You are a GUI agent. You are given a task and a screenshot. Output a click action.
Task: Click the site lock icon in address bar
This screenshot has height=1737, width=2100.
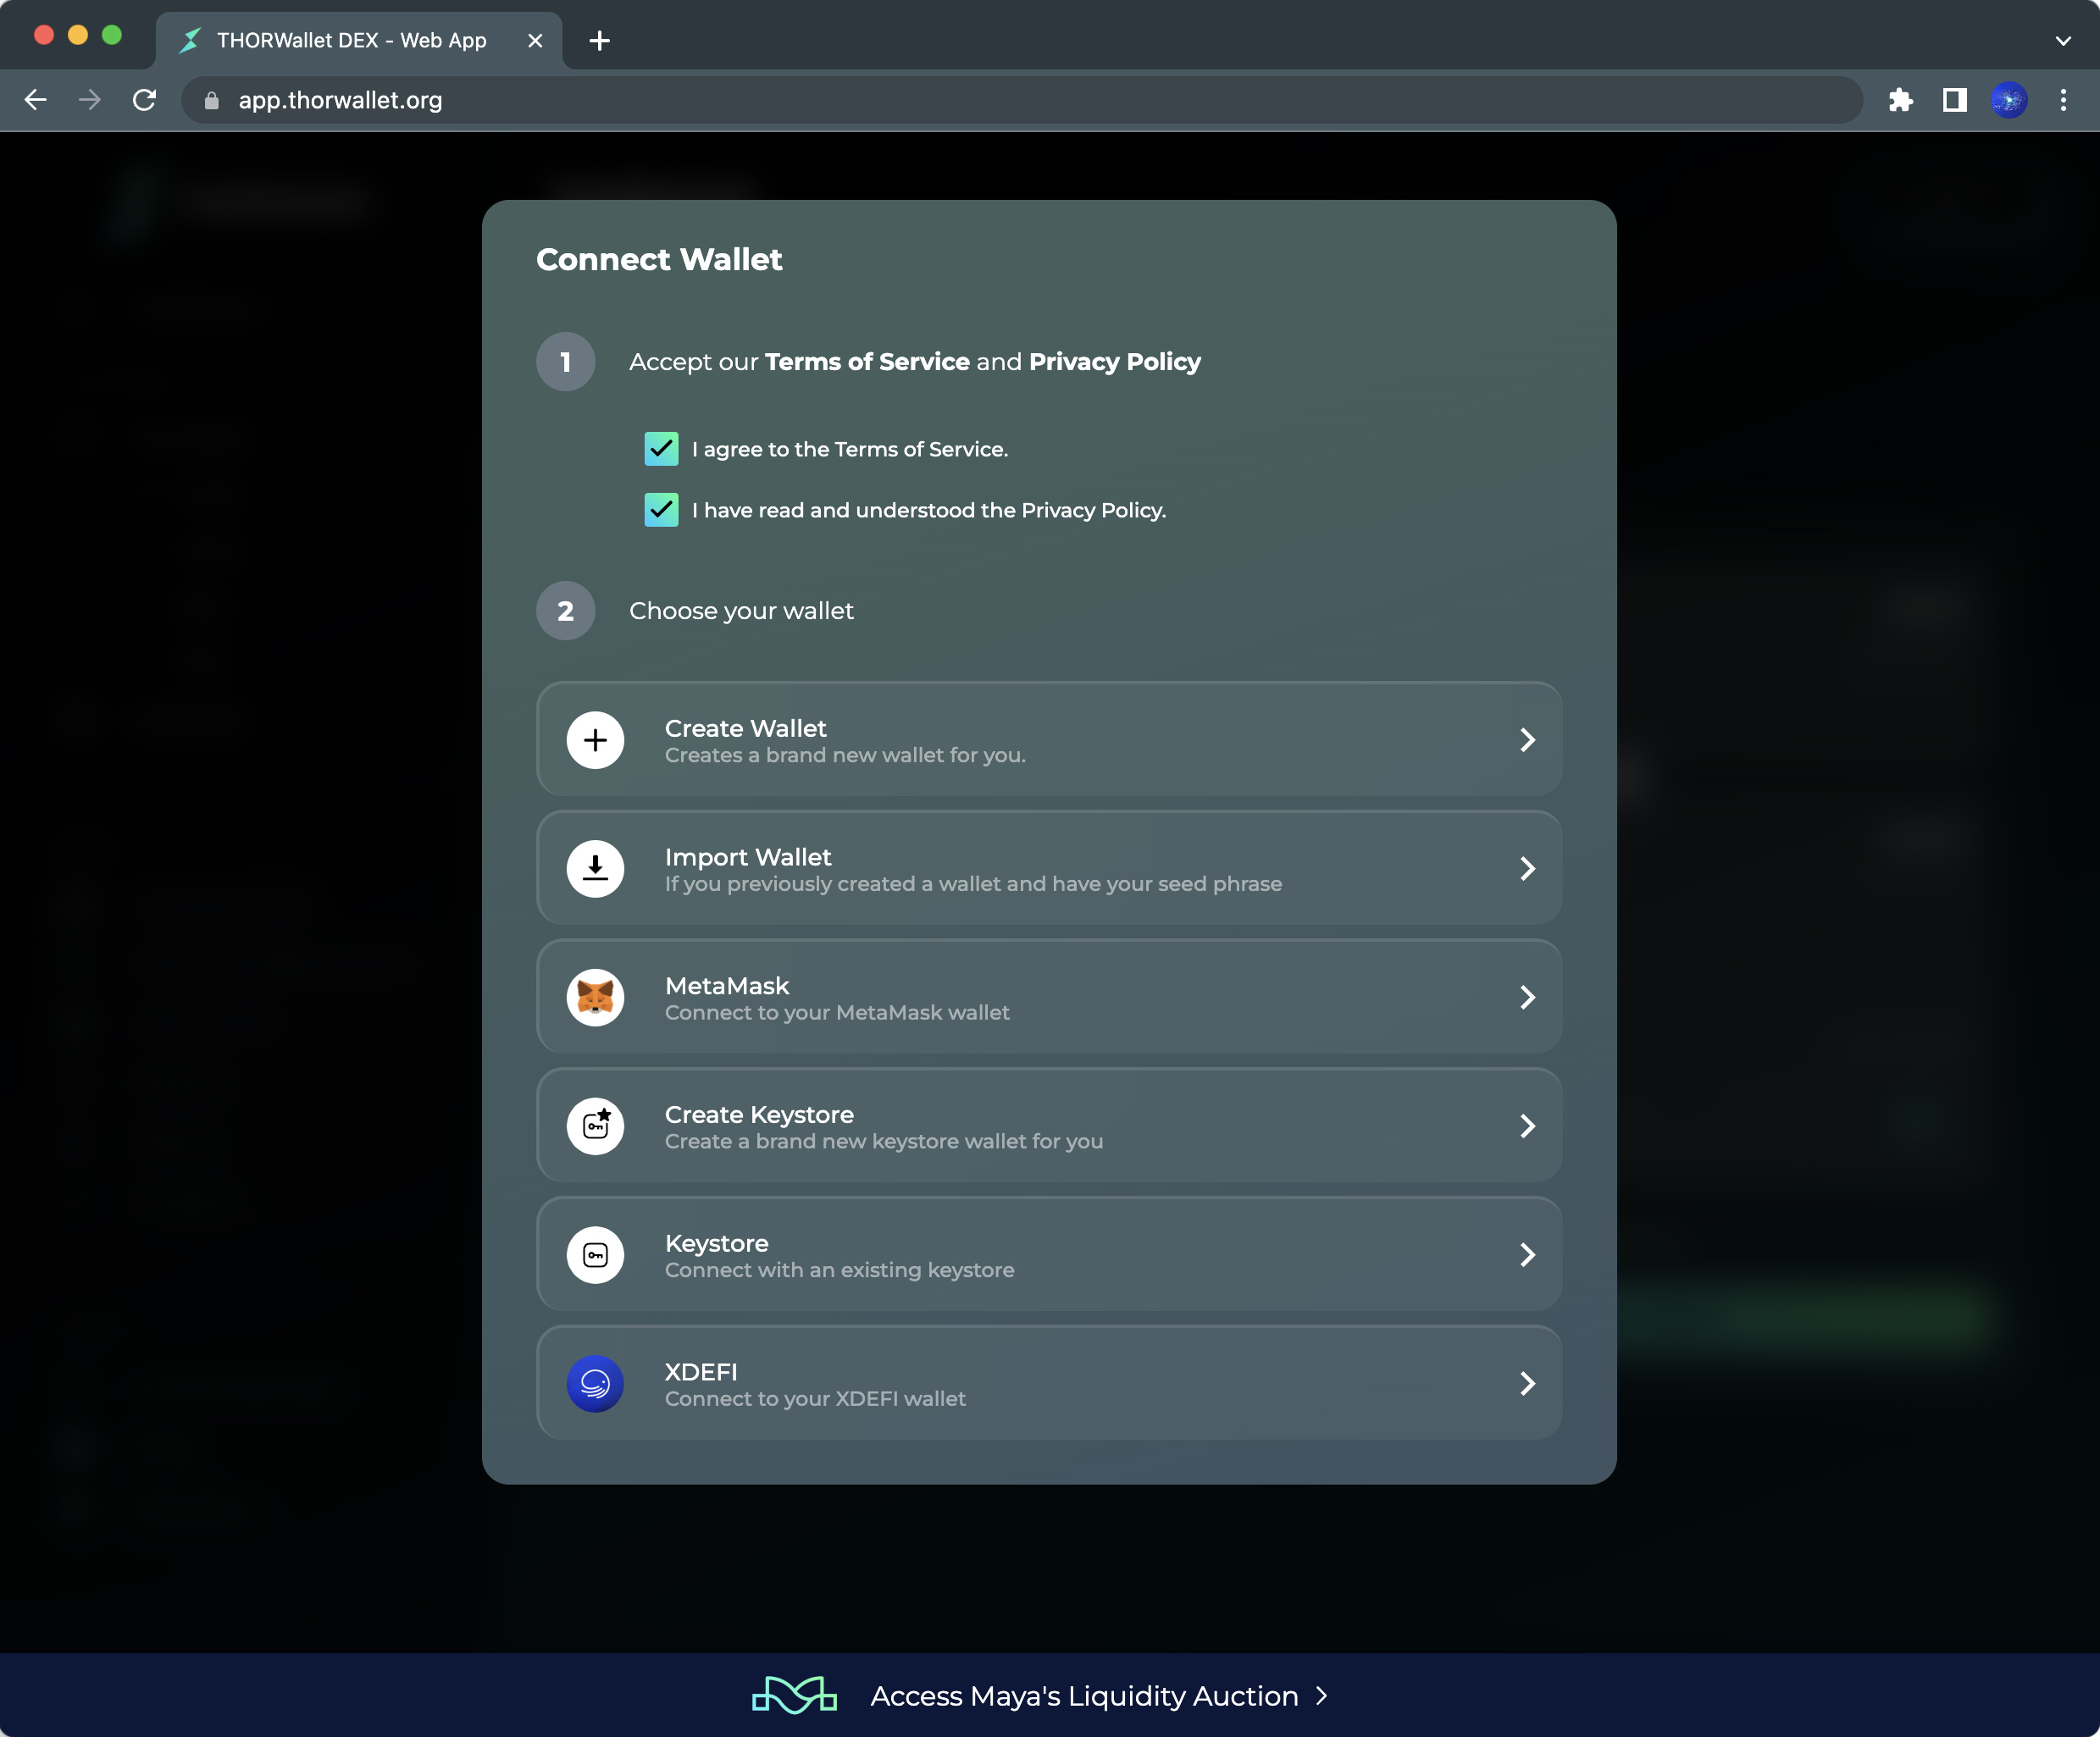(x=211, y=100)
